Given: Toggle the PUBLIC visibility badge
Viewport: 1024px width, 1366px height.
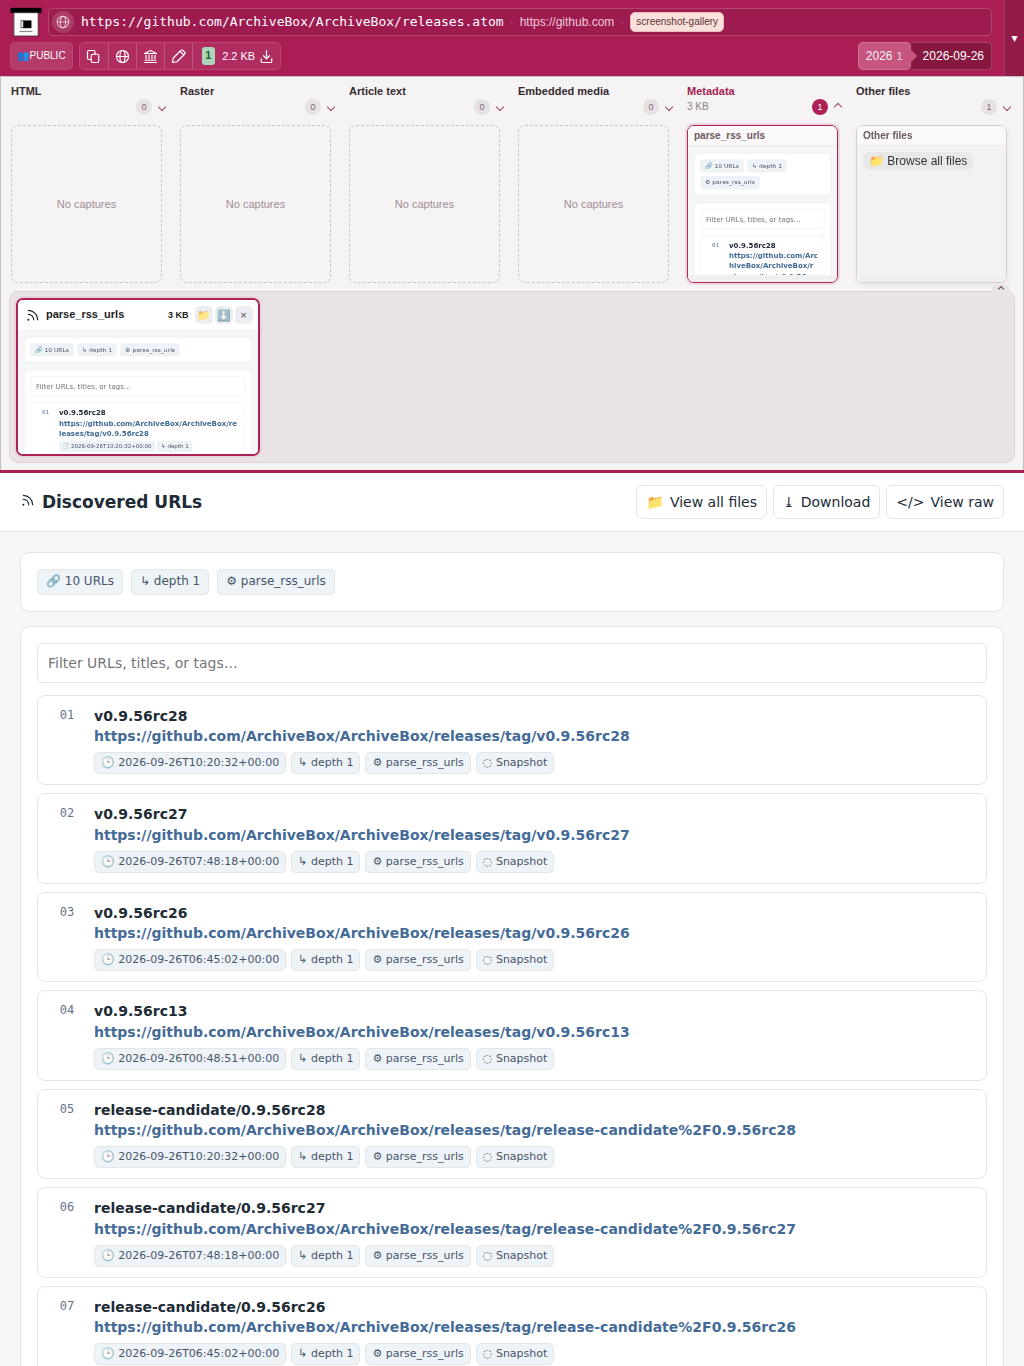Looking at the screenshot, I should (x=42, y=56).
